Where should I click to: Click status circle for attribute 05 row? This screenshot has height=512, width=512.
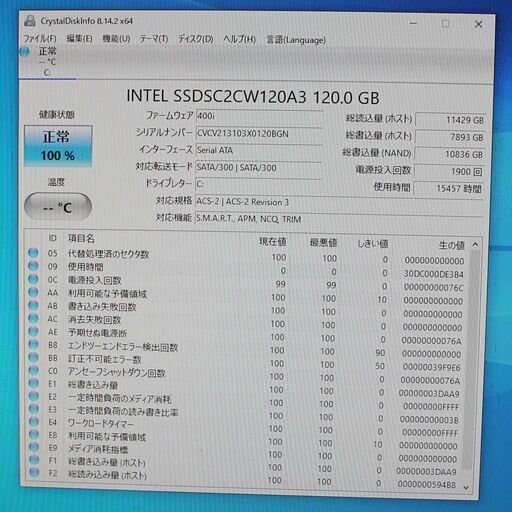tap(33, 253)
